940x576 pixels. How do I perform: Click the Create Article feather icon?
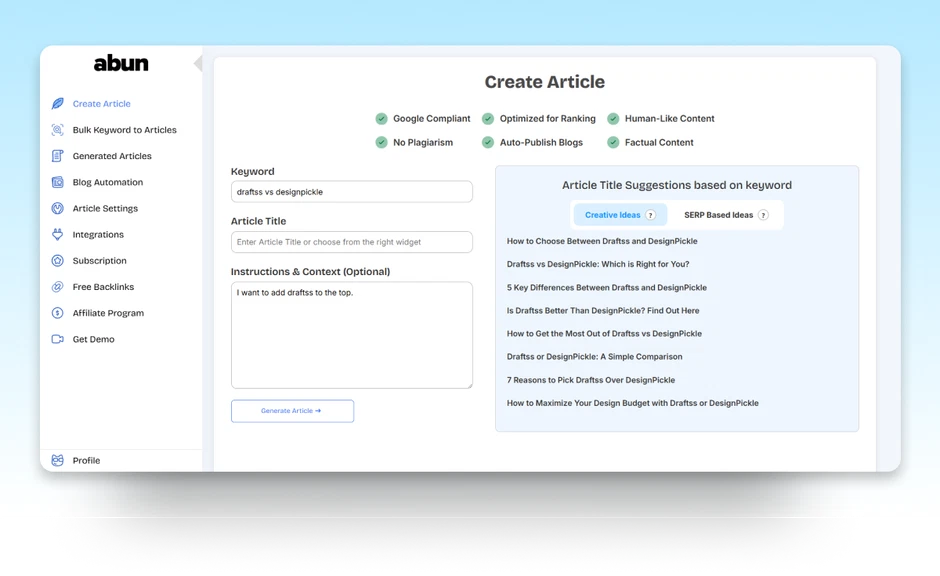pos(58,104)
